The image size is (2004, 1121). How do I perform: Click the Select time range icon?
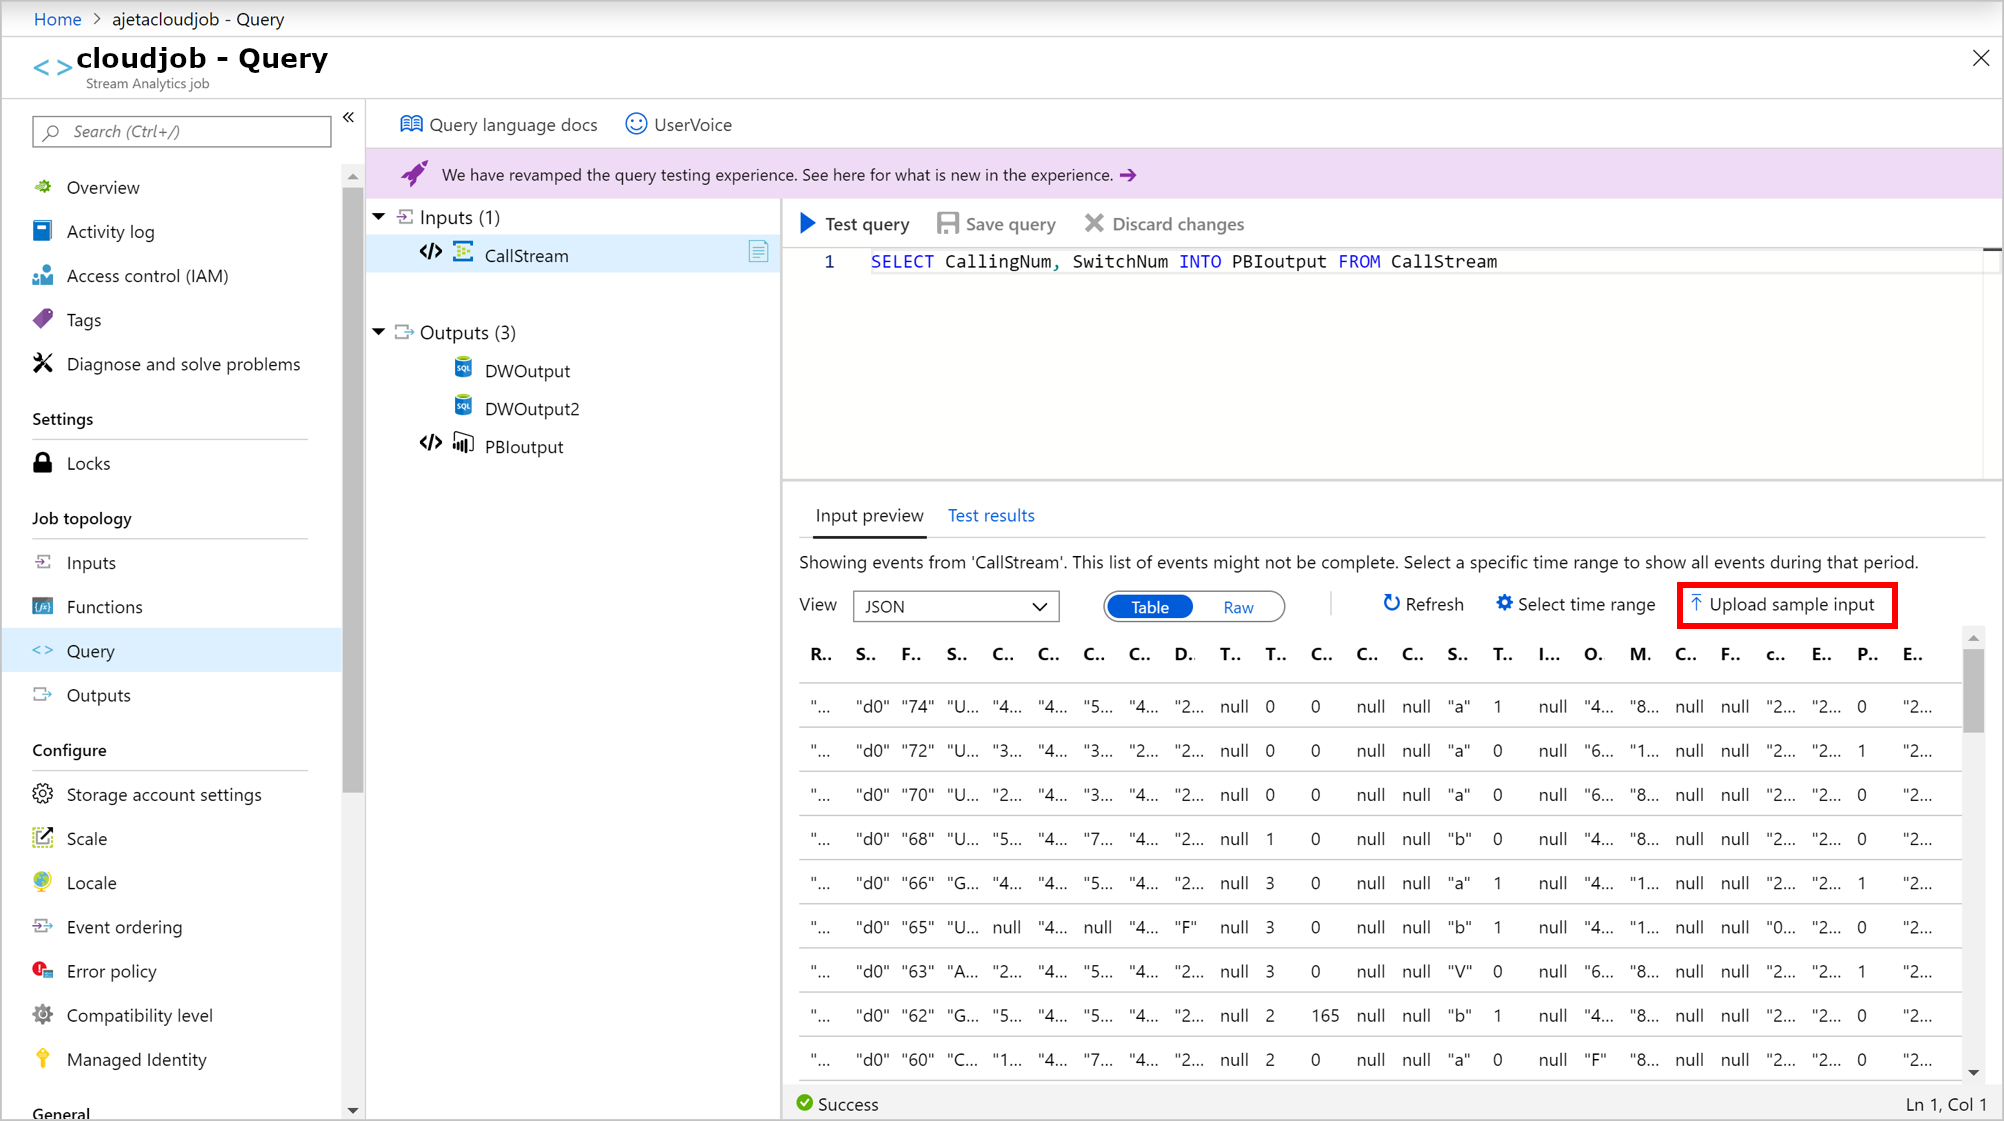1502,605
